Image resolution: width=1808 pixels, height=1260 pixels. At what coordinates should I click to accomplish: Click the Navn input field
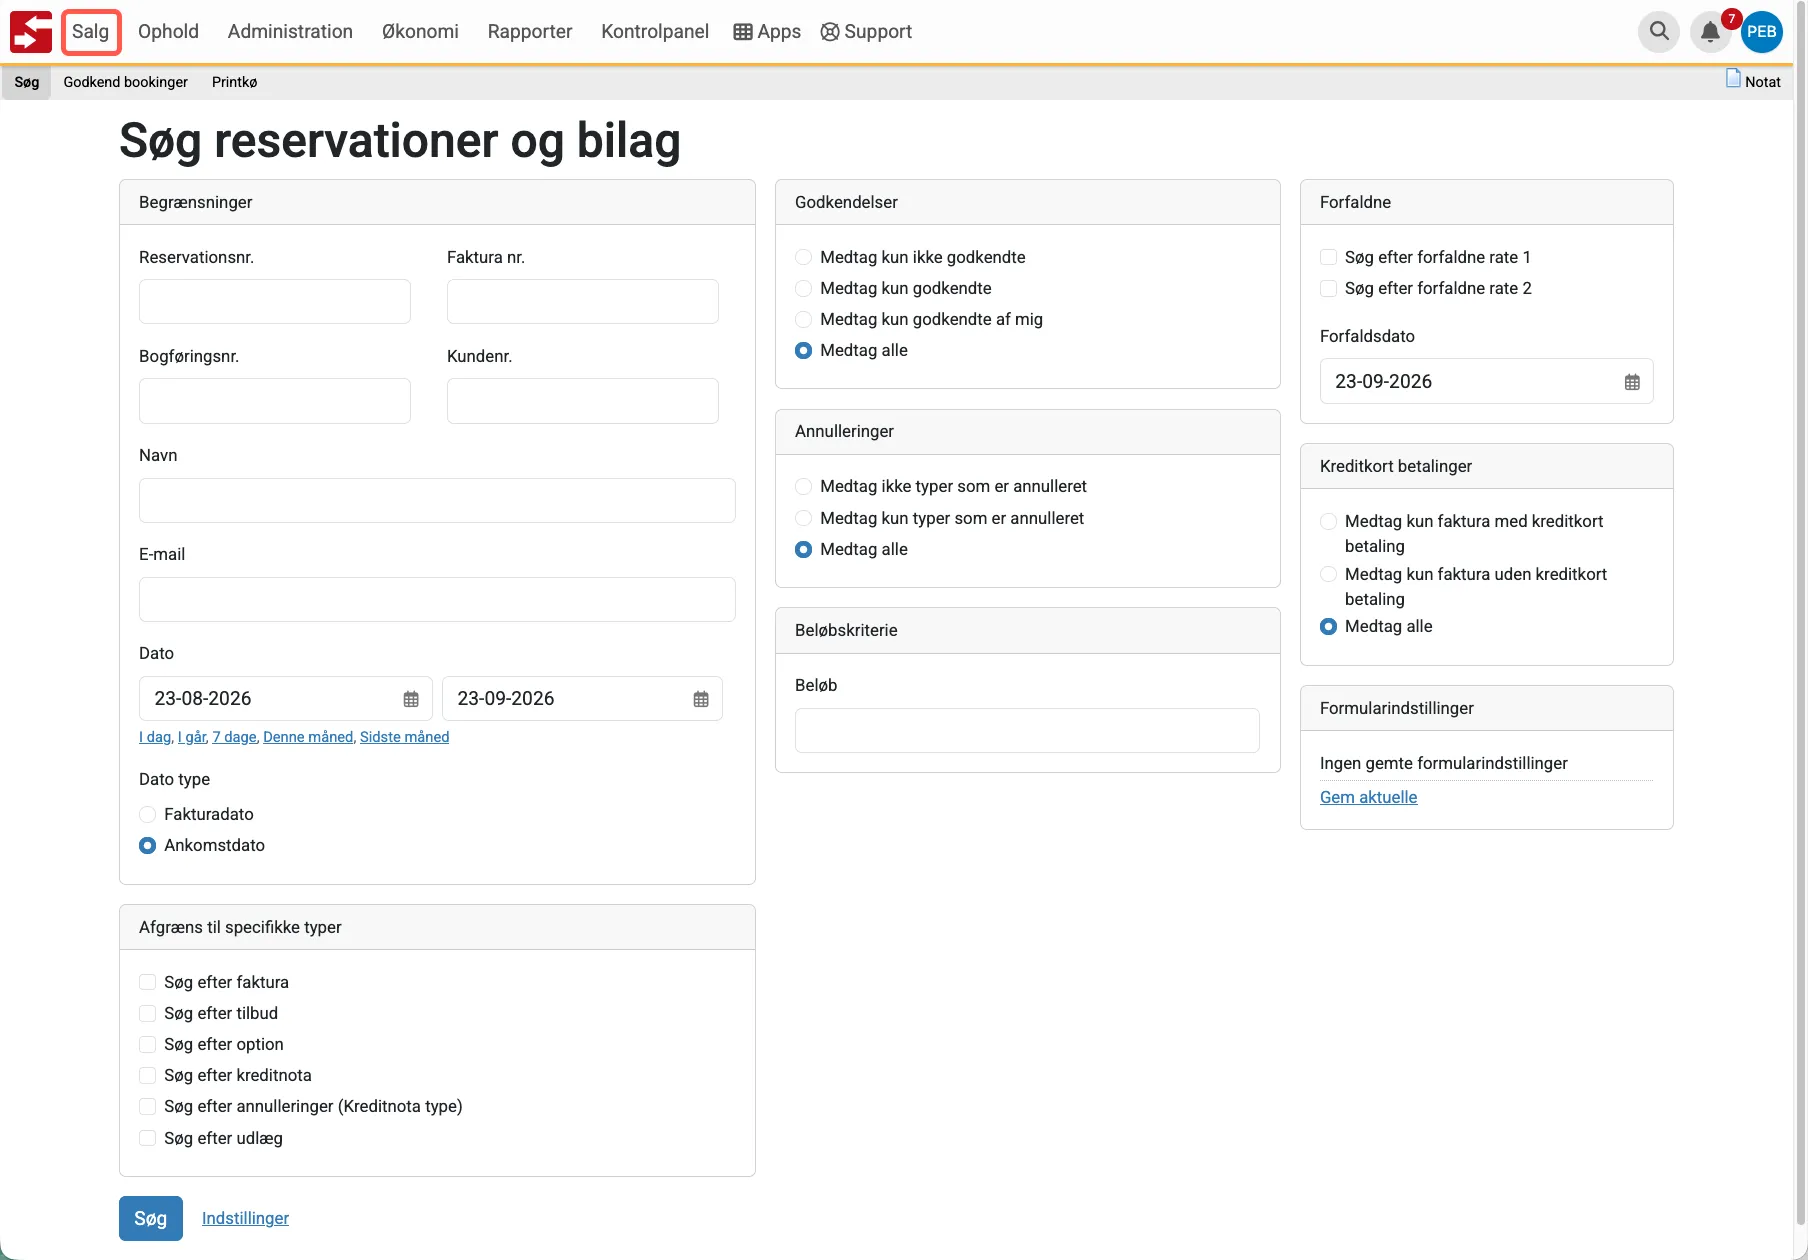pos(437,501)
